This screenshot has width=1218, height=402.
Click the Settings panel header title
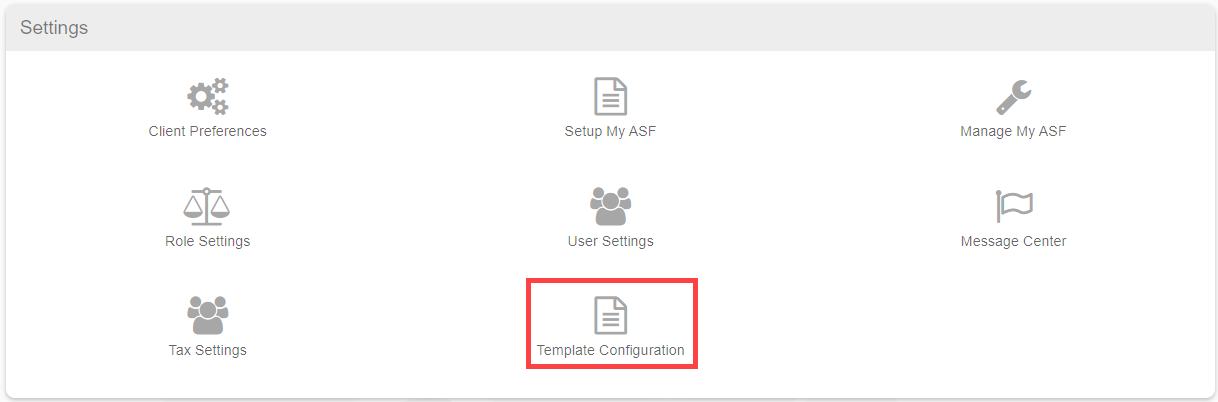54,28
